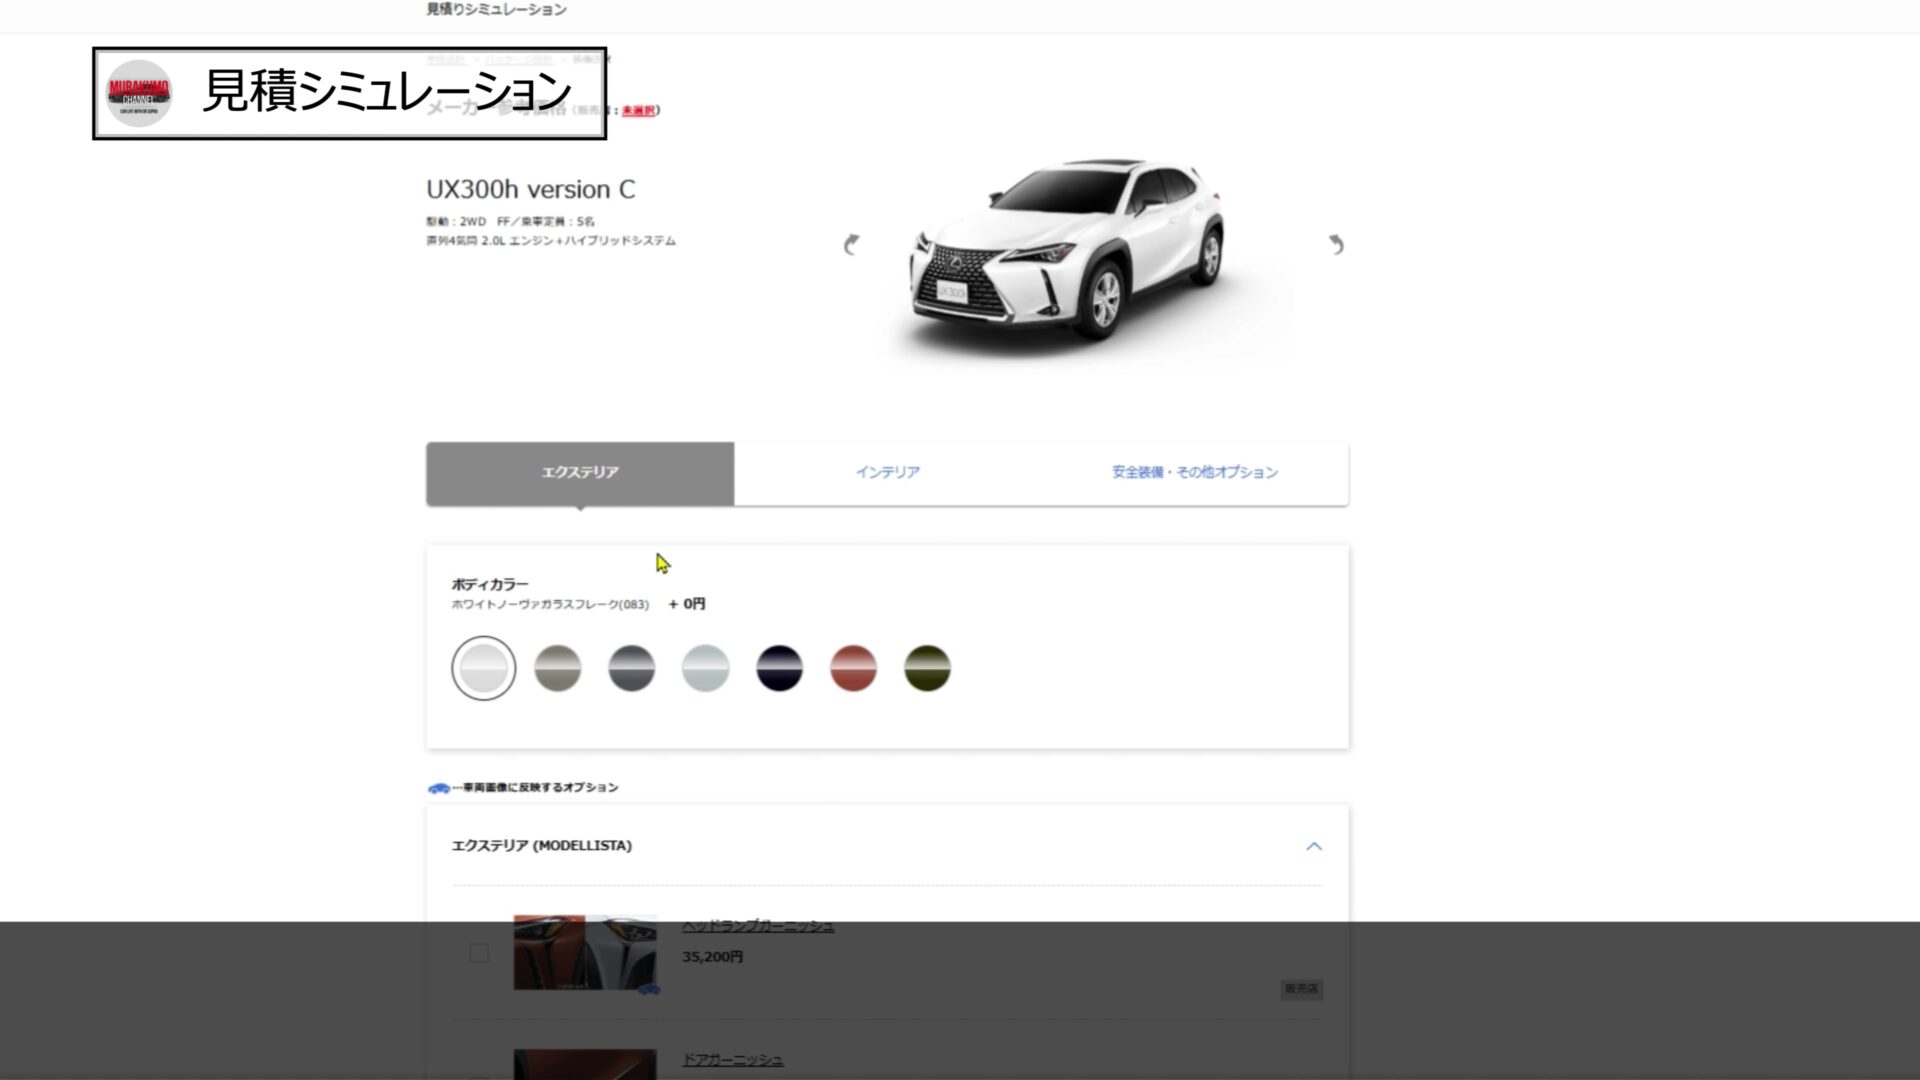The width and height of the screenshot is (1920, 1080).
Task: Open the 安全装備・その他オプション tab
Action: coord(1194,472)
